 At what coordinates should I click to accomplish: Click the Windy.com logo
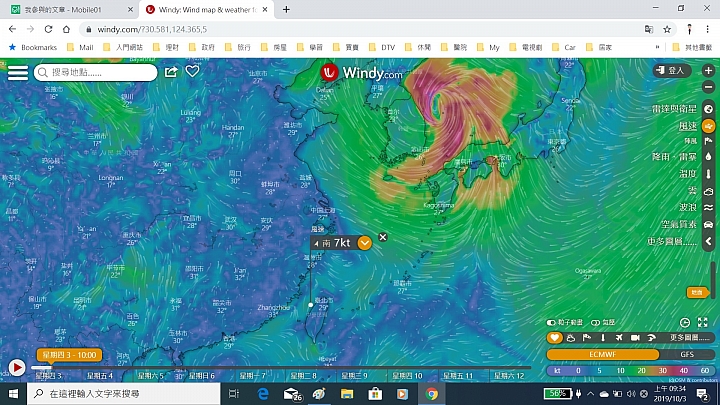pos(361,73)
